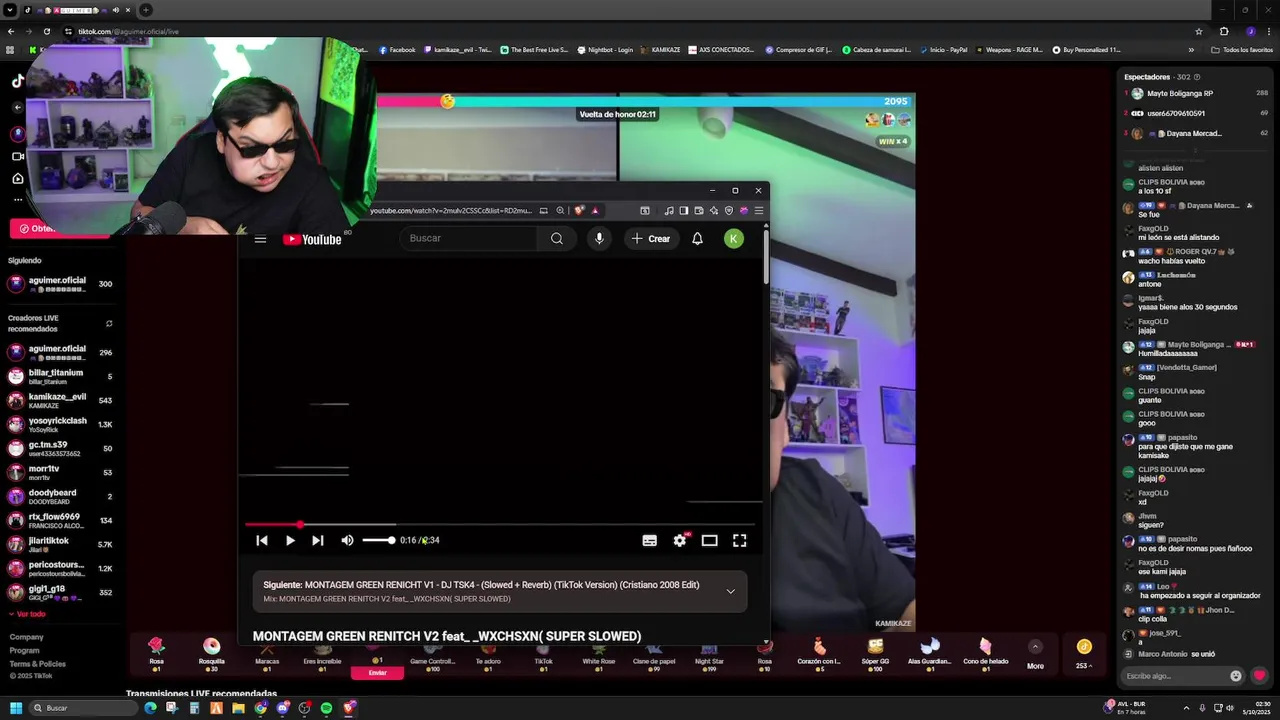This screenshot has width=1280, height=720.
Task: Send the Súper GG gift
Action: (x=875, y=652)
